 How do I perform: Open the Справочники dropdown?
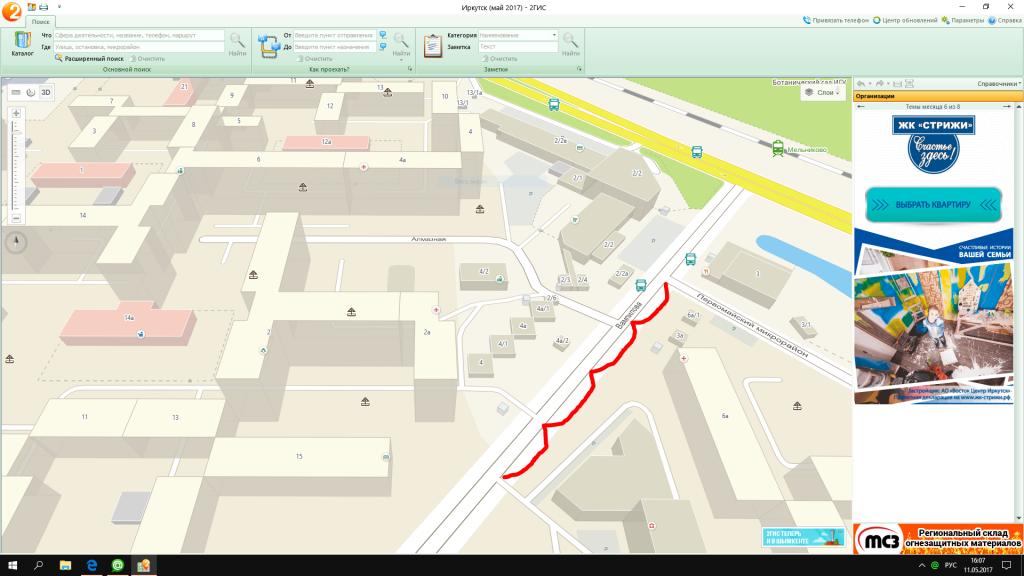[x=998, y=84]
